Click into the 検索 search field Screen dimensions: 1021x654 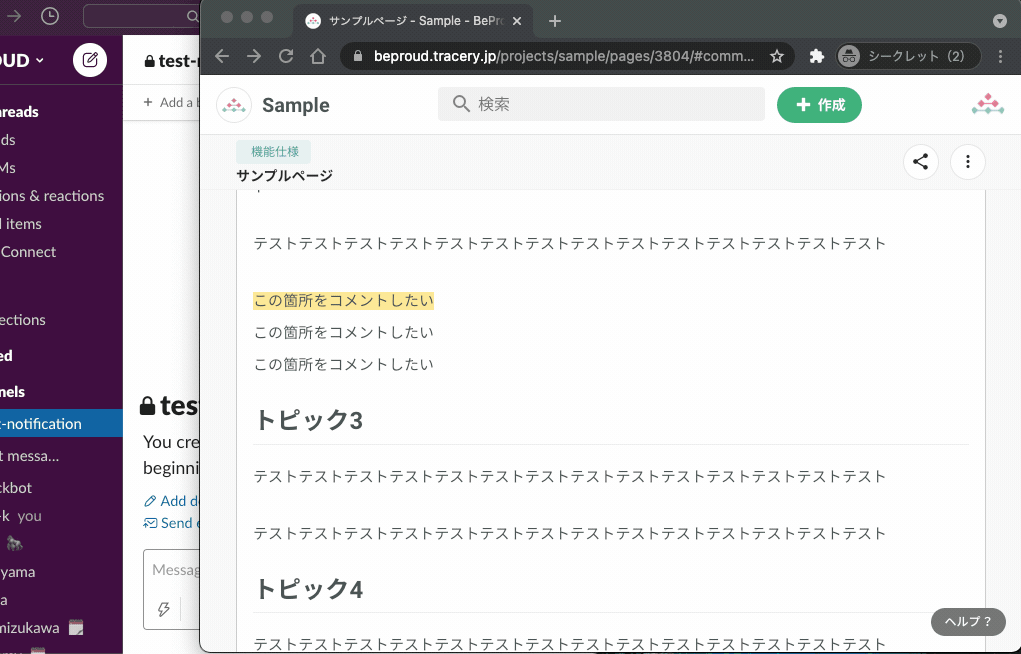(600, 104)
